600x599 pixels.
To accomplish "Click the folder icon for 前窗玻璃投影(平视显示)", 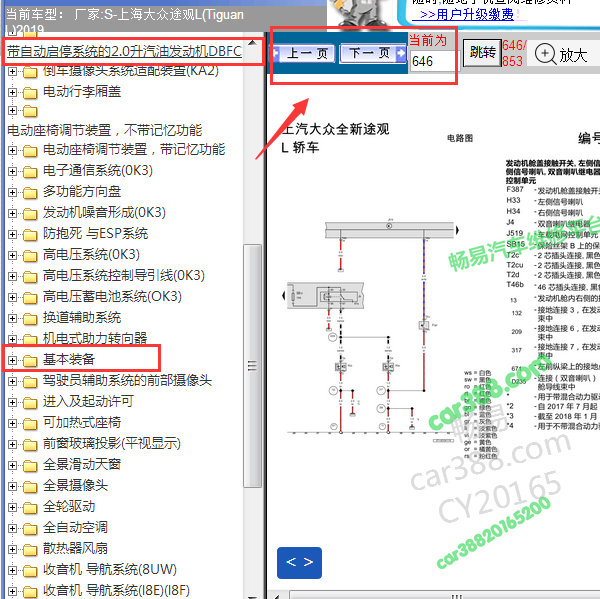I will (30, 445).
